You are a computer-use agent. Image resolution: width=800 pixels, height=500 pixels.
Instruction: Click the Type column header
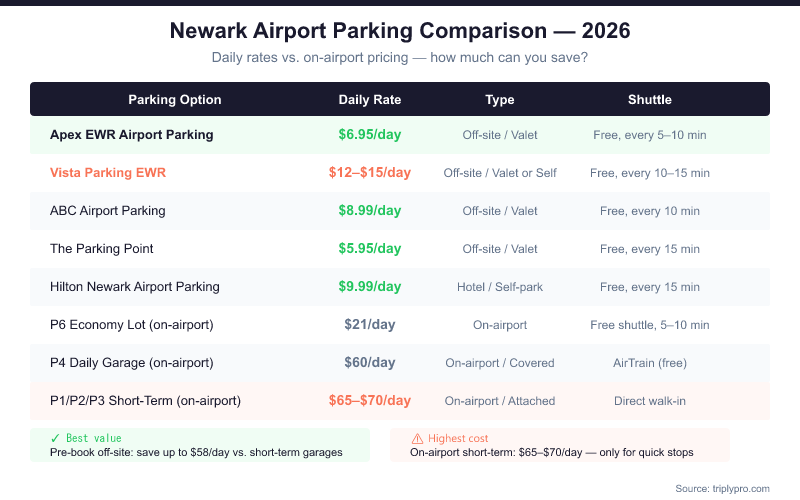pyautogui.click(x=500, y=100)
